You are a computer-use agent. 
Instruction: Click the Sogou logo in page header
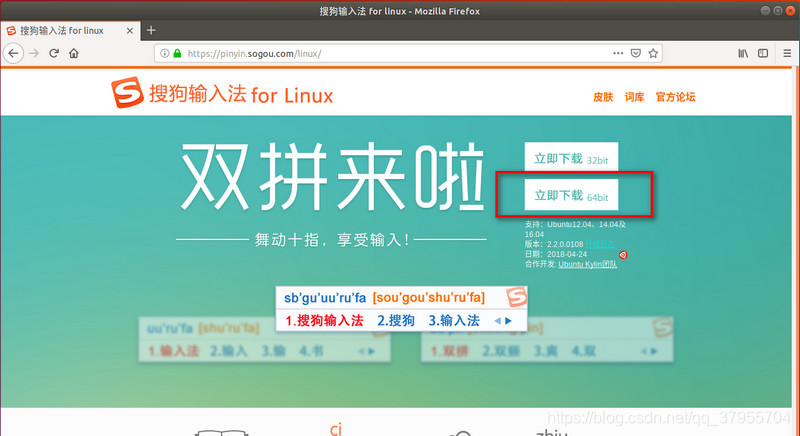click(x=127, y=92)
